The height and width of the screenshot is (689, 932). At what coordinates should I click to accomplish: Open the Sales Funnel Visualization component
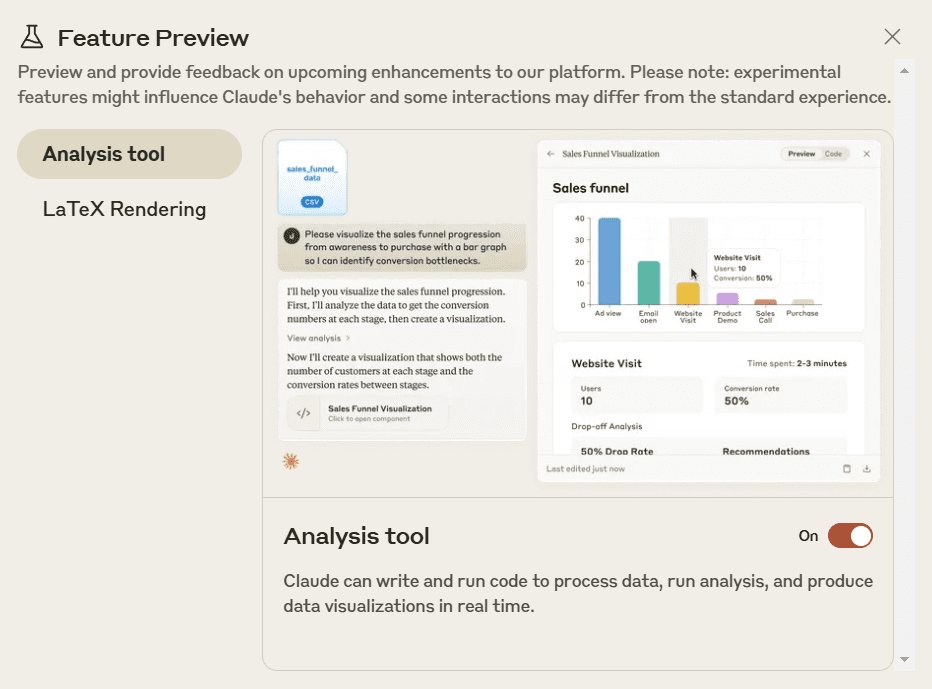[367, 413]
